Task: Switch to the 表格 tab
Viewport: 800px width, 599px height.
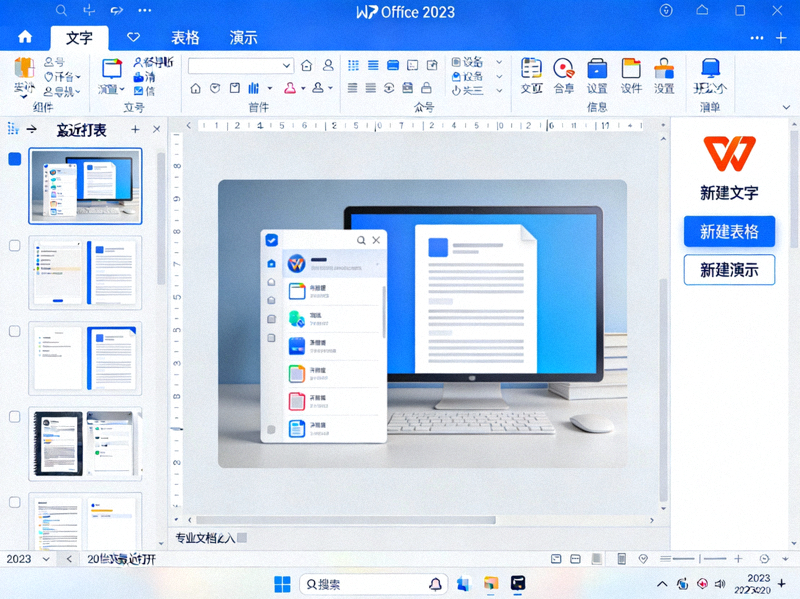Action: [x=185, y=37]
